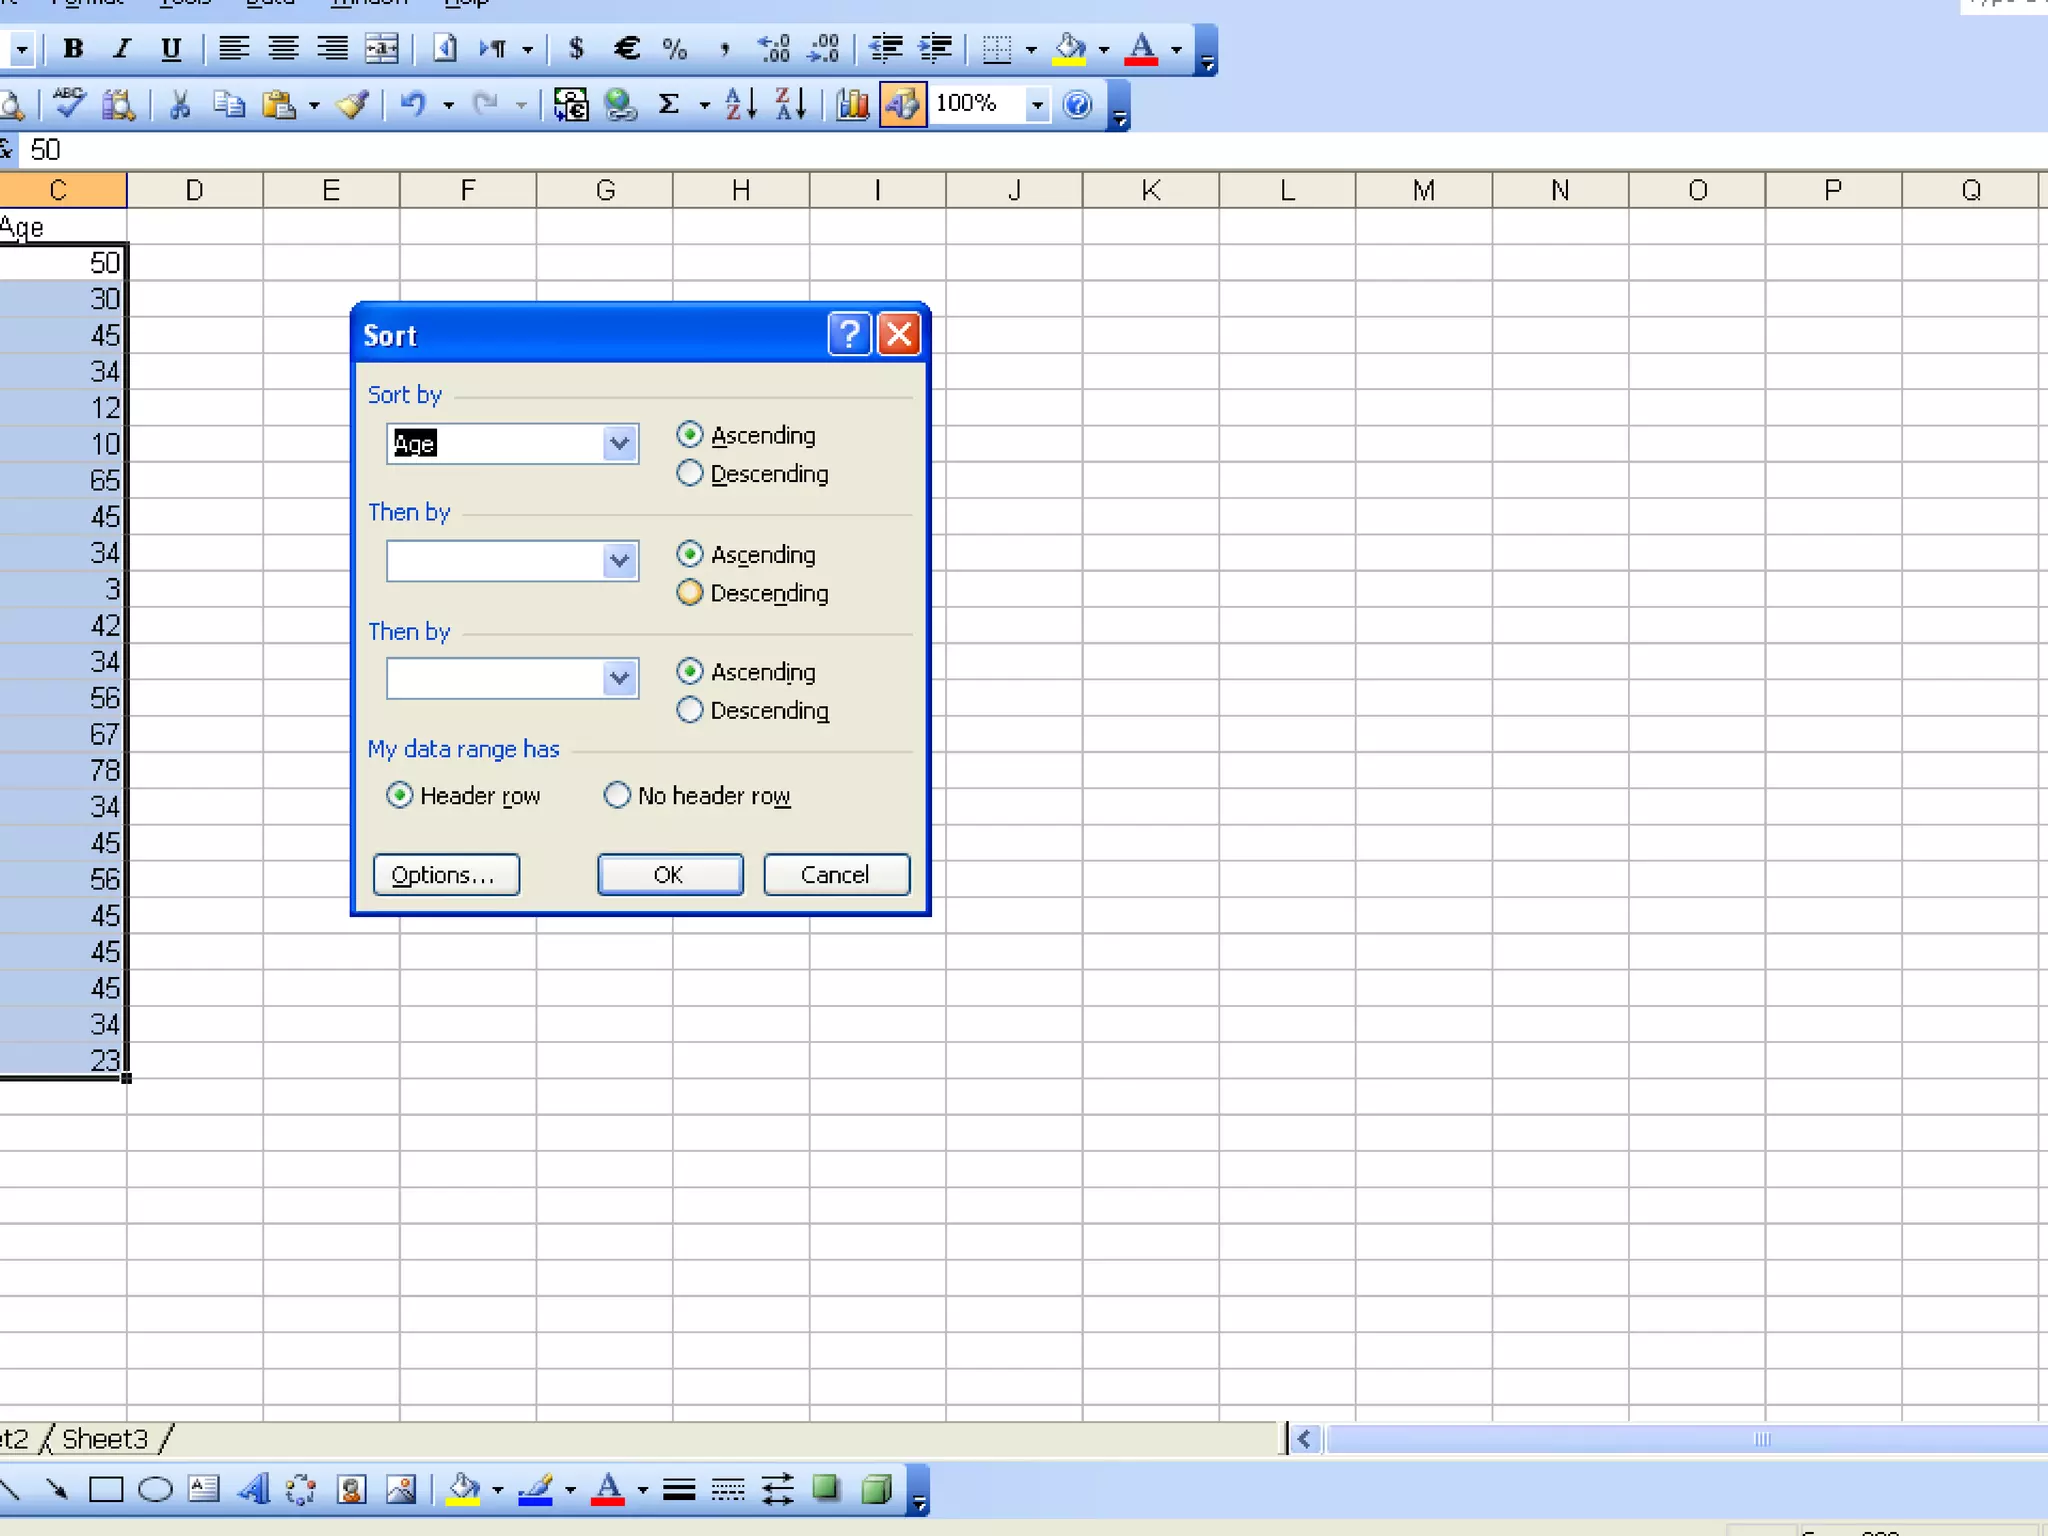Click the Undo arrow icon

[413, 104]
